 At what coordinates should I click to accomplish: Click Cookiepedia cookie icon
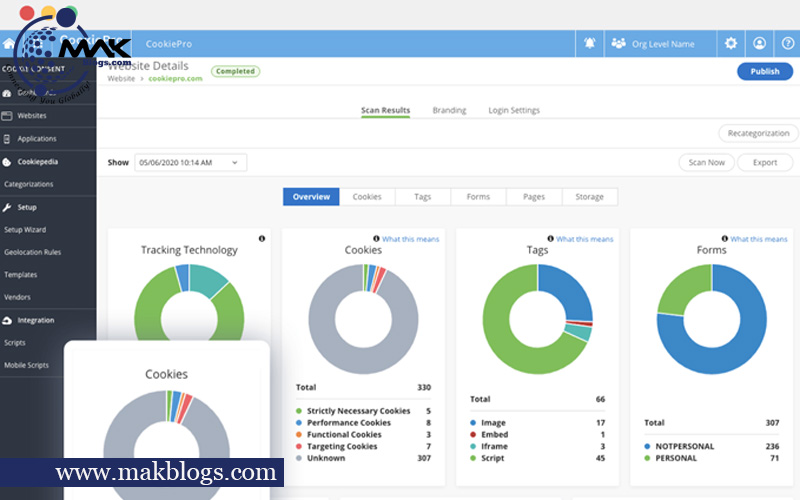pyautogui.click(x=7, y=162)
